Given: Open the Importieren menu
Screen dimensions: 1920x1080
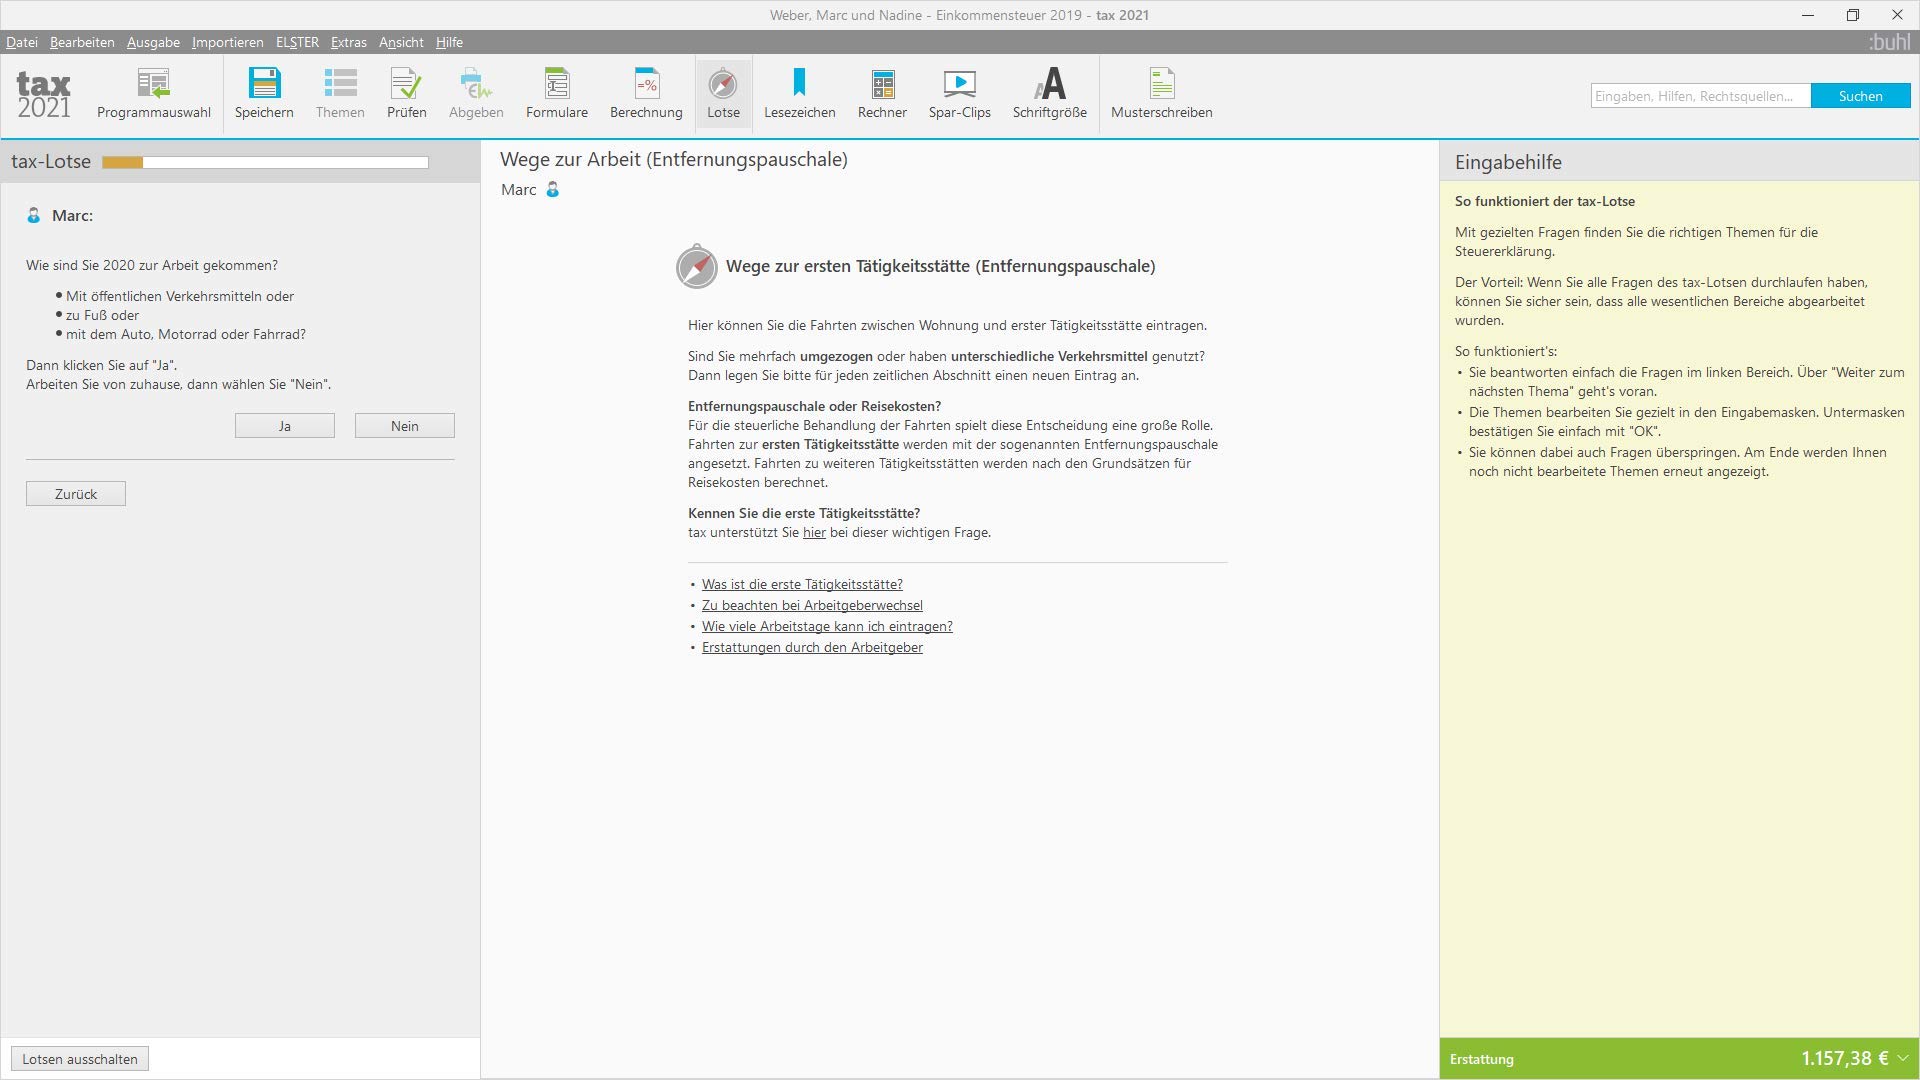Looking at the screenshot, I should (x=228, y=42).
